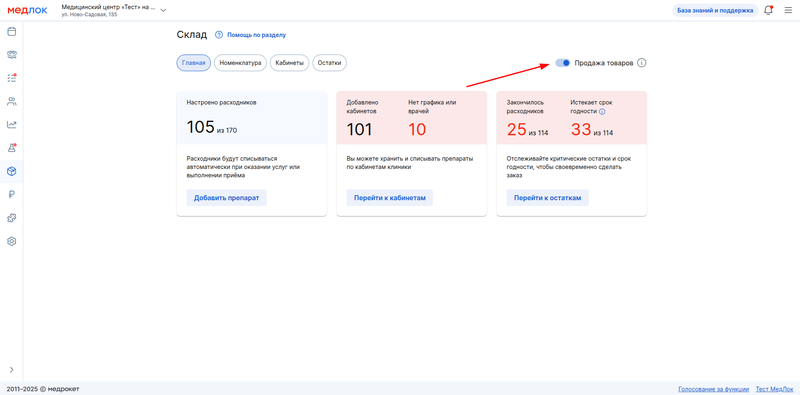Open the analytics chart sidebar icon

(x=11, y=125)
